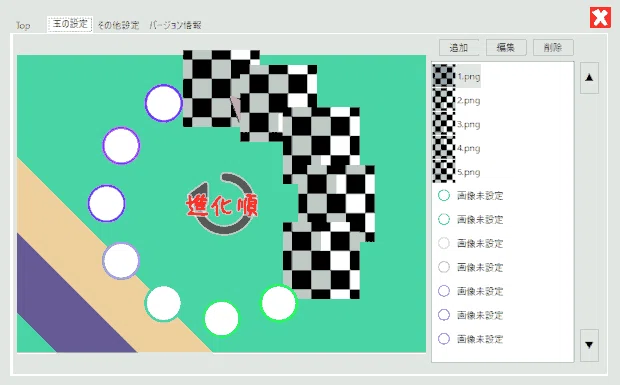Move item up with the ▲ arrow
Image resolution: width=620 pixels, height=385 pixels.
point(589,78)
